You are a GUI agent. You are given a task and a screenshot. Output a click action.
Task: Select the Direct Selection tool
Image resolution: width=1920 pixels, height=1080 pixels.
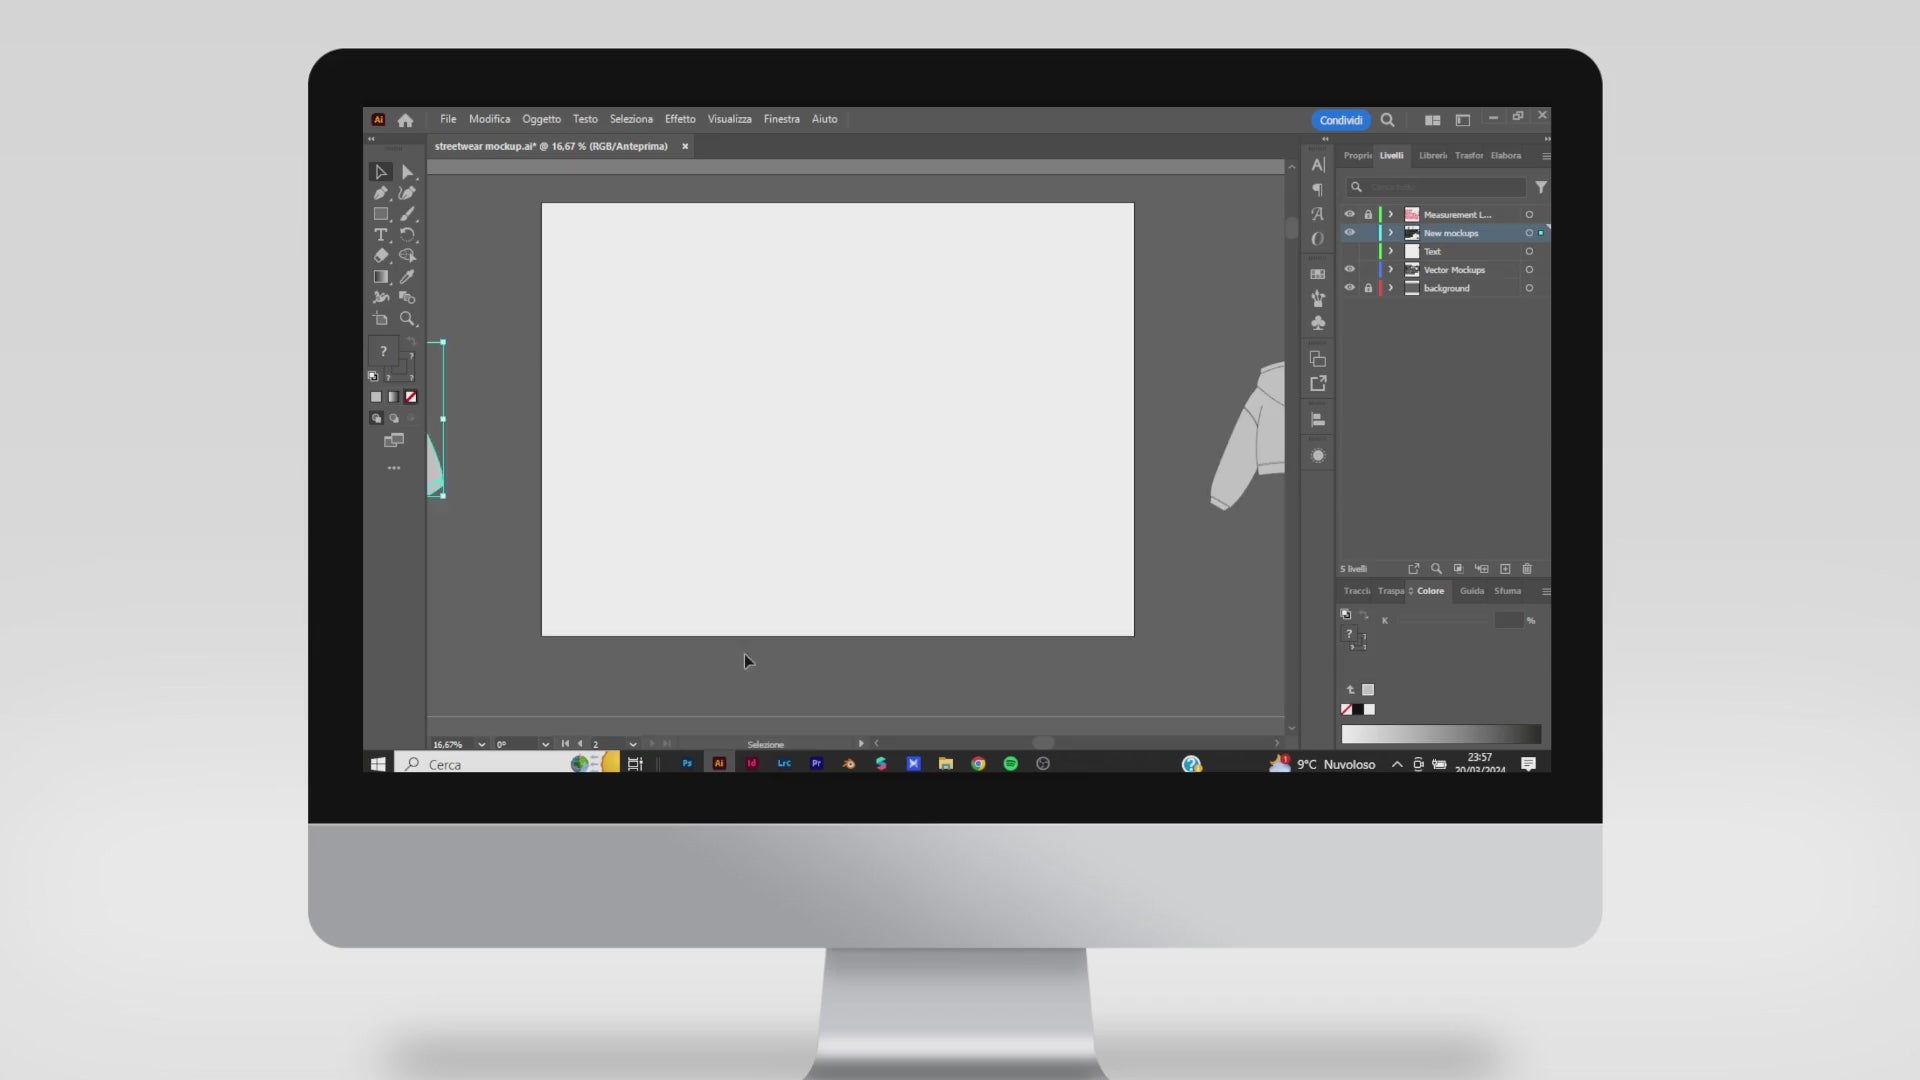(x=408, y=171)
